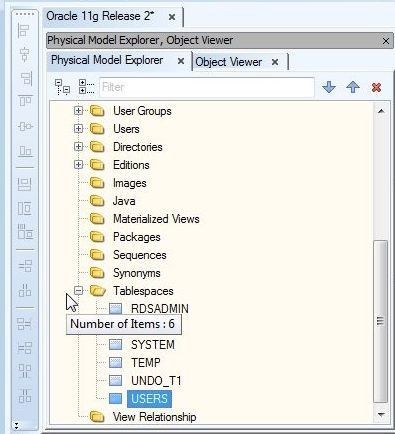The height and width of the screenshot is (434, 395).
Task: Click the blue up arrow previous filter result
Action: pos(353,88)
